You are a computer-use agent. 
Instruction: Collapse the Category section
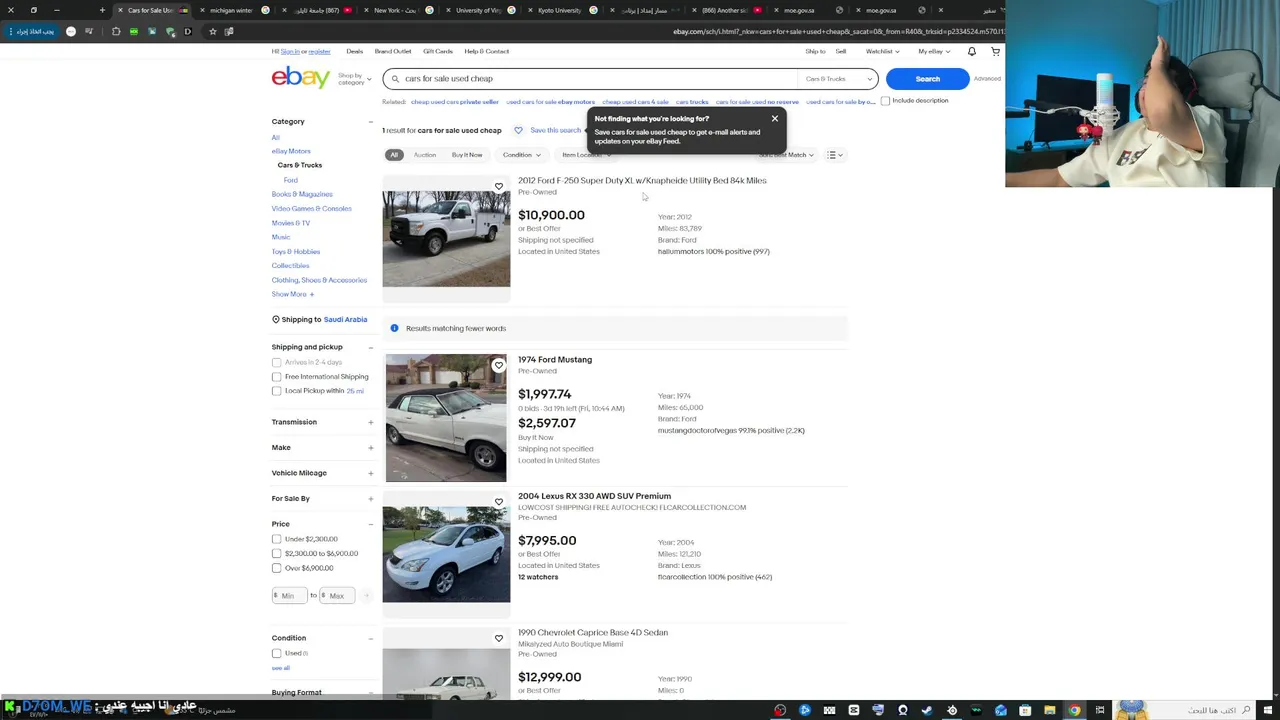click(x=370, y=122)
